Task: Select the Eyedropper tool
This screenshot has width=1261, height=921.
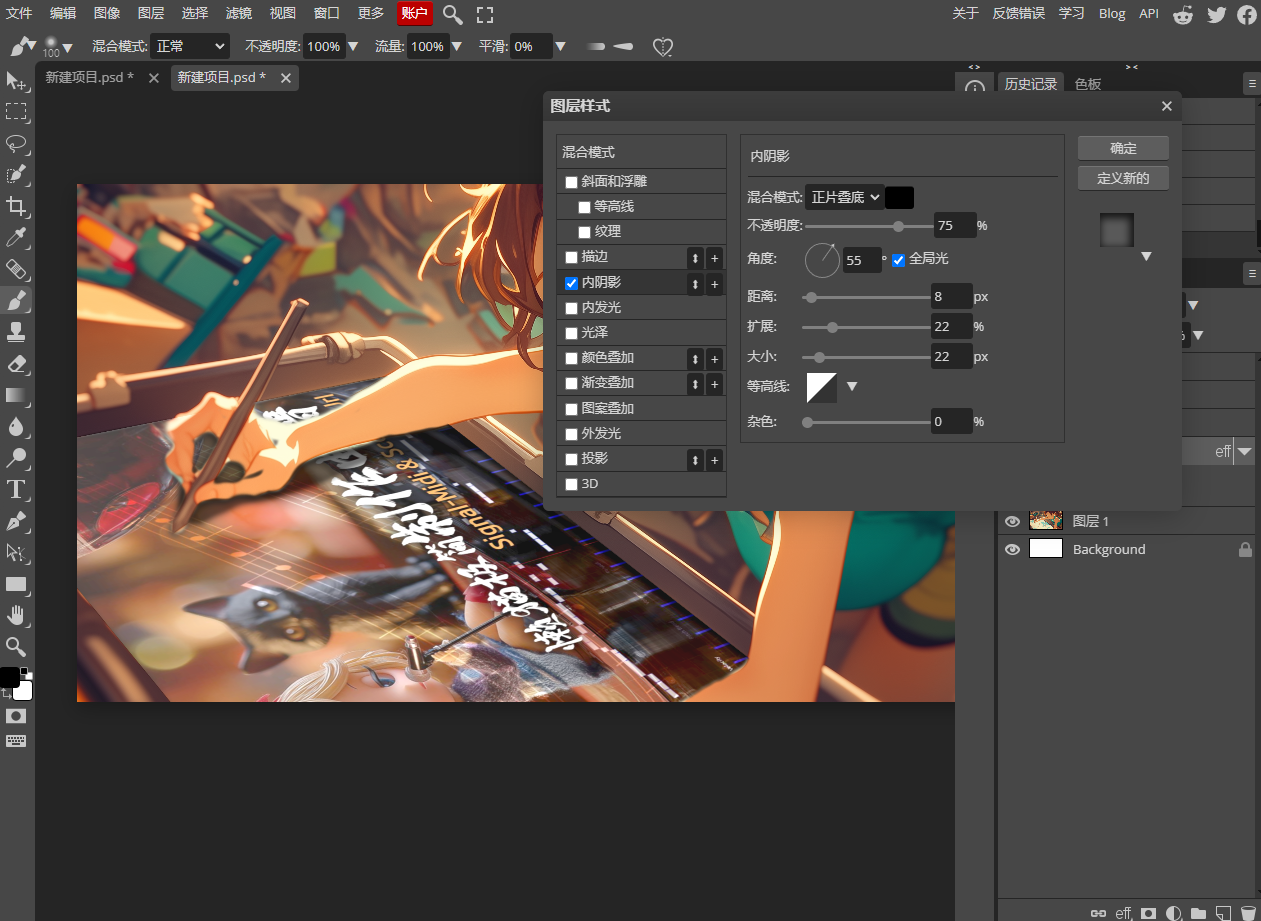Action: tap(16, 237)
